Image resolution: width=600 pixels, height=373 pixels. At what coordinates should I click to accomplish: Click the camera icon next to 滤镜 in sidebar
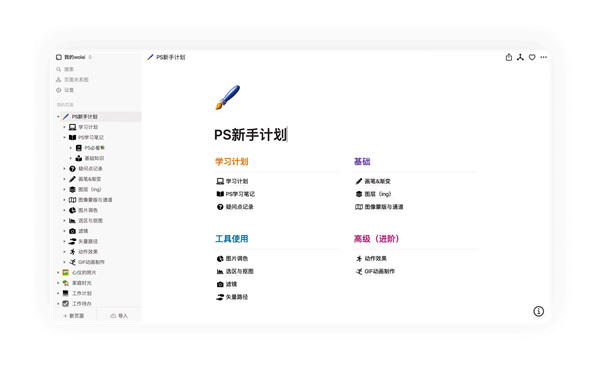click(x=72, y=231)
